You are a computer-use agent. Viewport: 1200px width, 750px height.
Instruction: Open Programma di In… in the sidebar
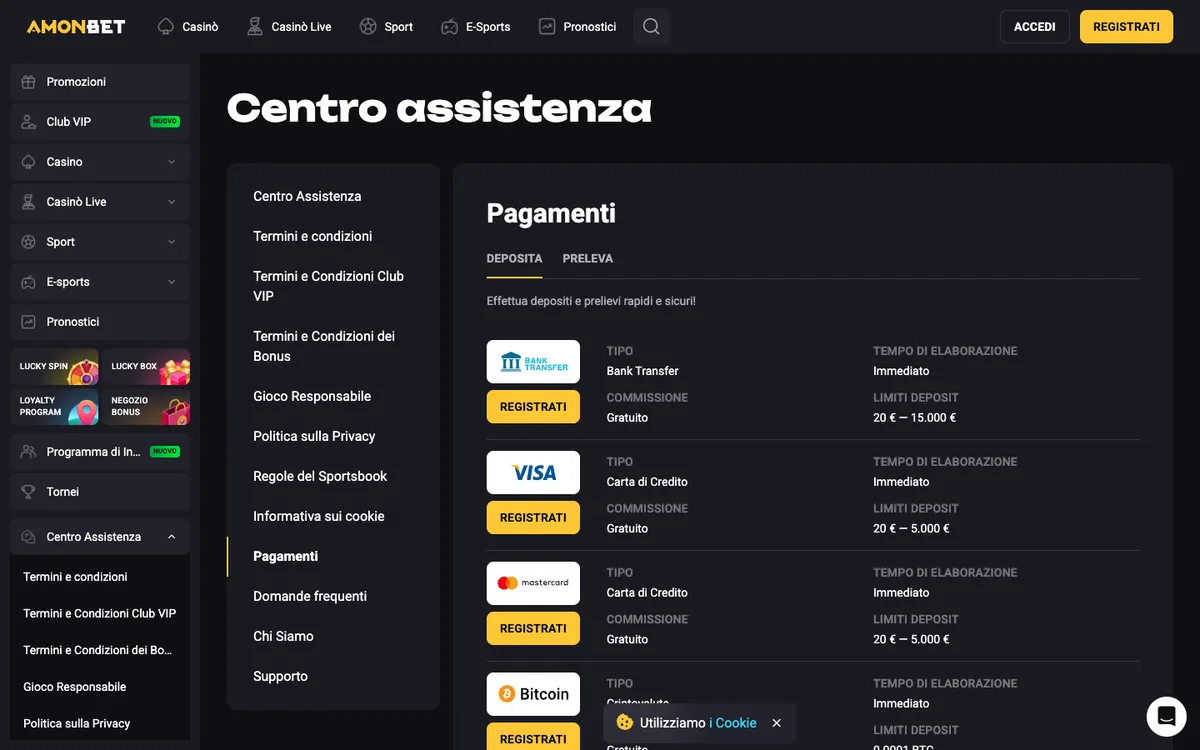100,452
